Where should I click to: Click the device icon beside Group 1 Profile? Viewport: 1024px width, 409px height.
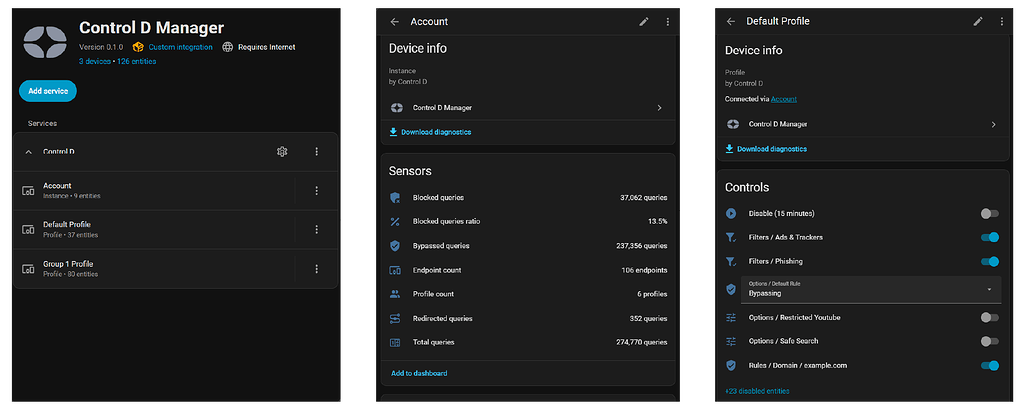[x=28, y=269]
